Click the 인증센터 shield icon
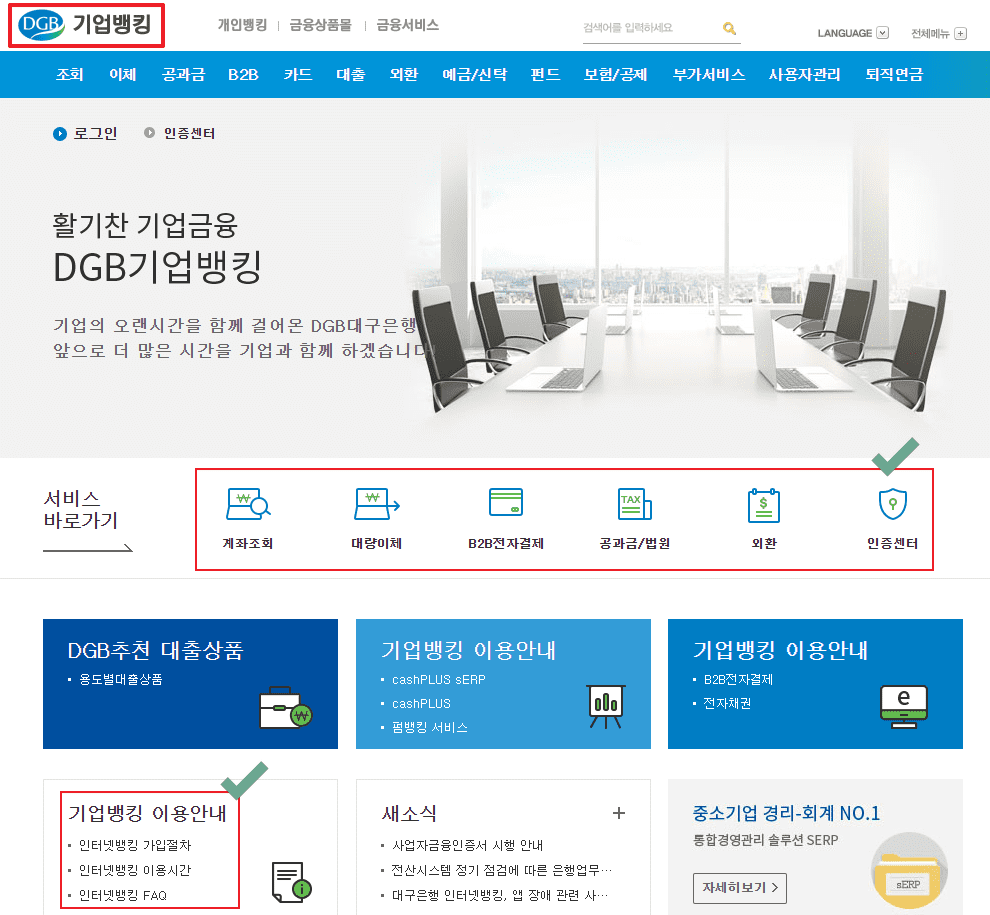 (891, 505)
